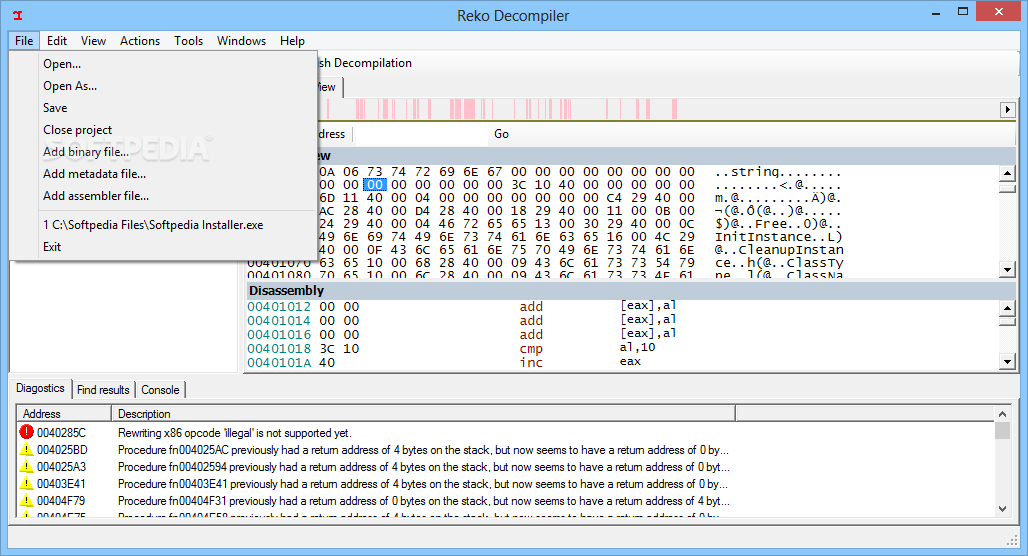The height and width of the screenshot is (556, 1028).
Task: Choose Add metadata file... menu entry
Action: click(x=164, y=174)
